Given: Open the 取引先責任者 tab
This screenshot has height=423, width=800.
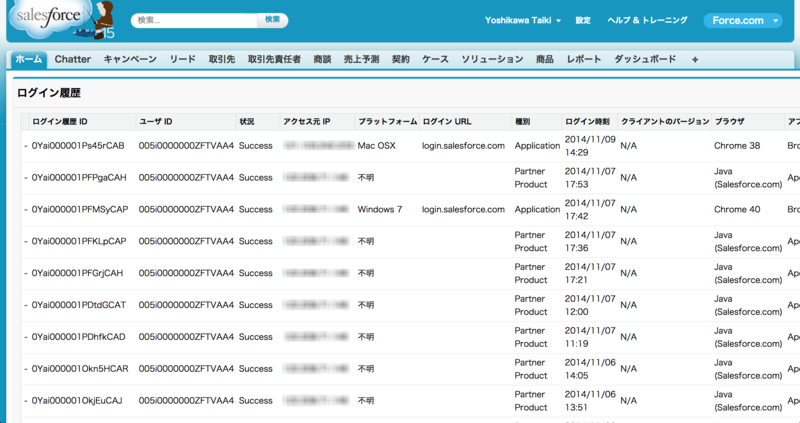Looking at the screenshot, I should pyautogui.click(x=274, y=59).
